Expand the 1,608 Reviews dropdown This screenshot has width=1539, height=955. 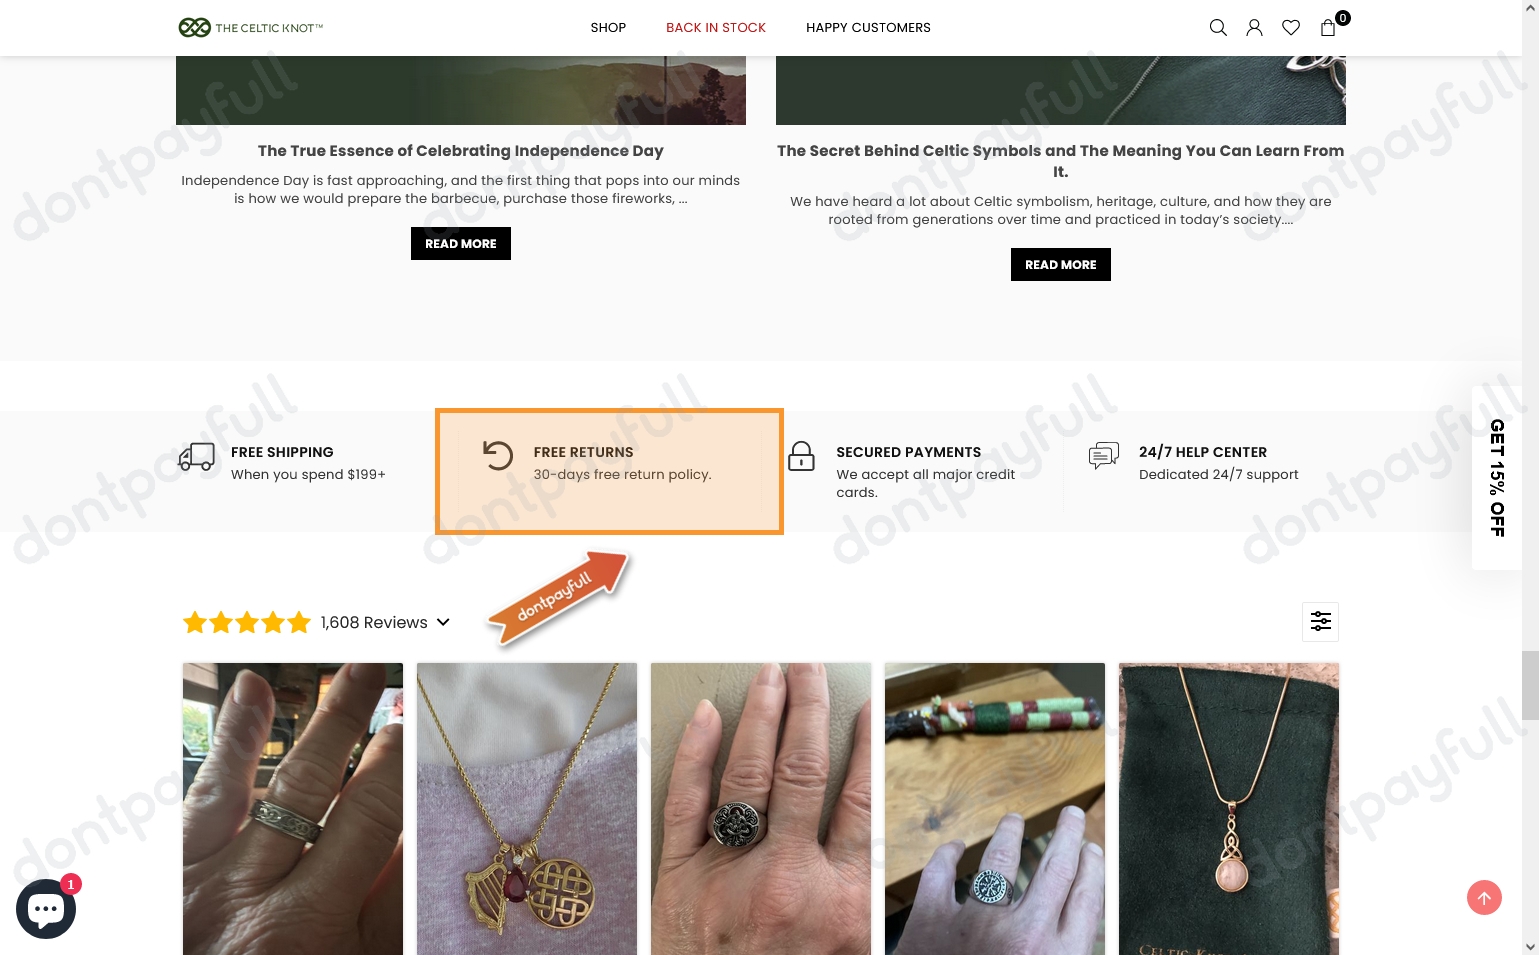tap(443, 622)
